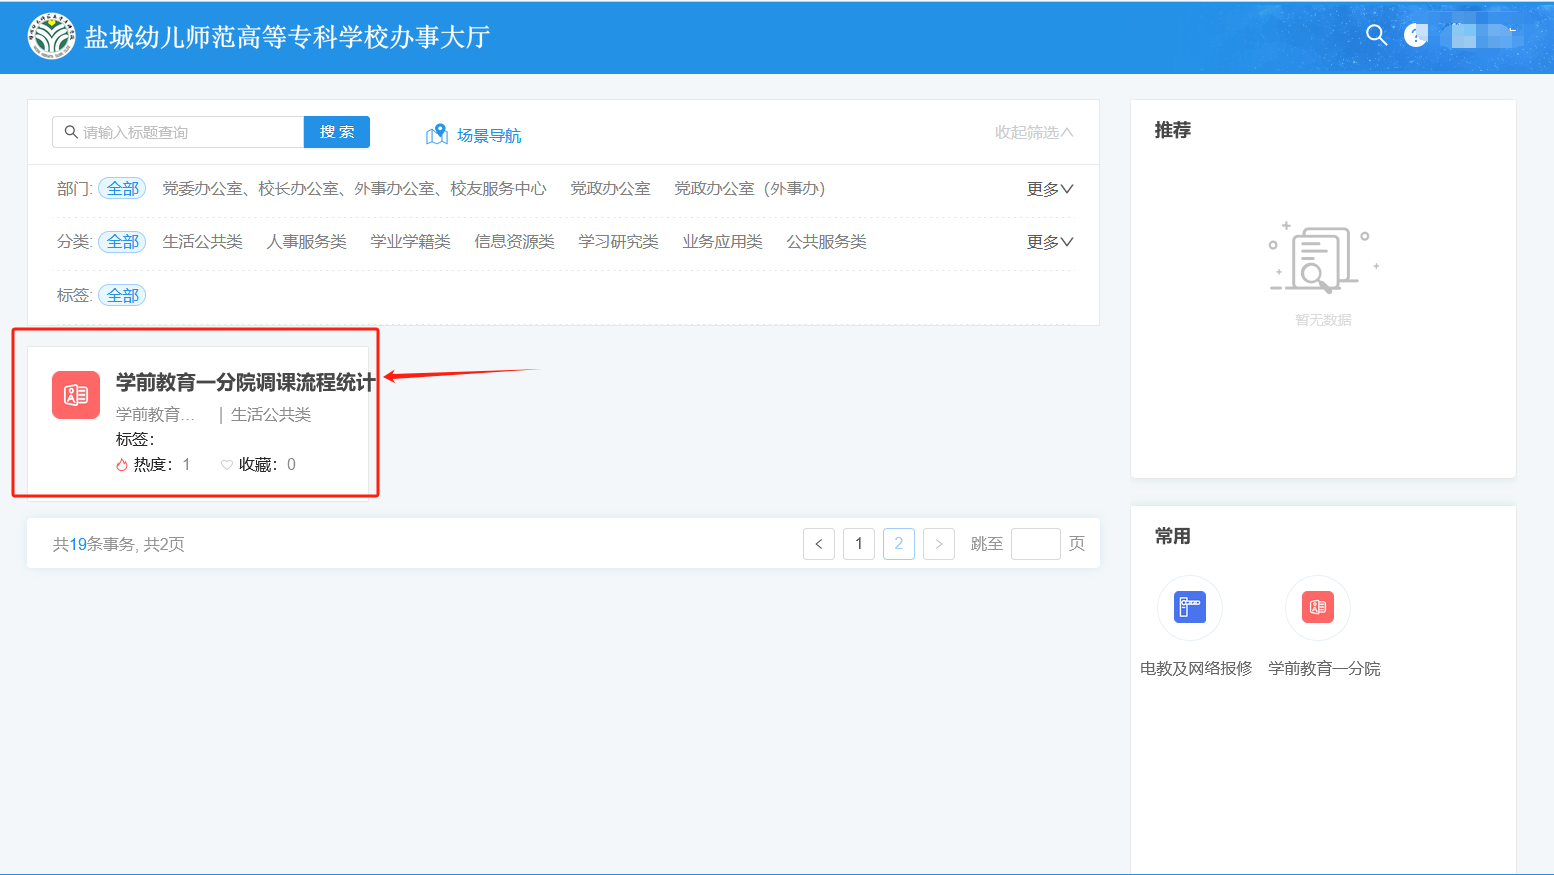
Task: Open the help question mark icon
Action: (x=1415, y=35)
